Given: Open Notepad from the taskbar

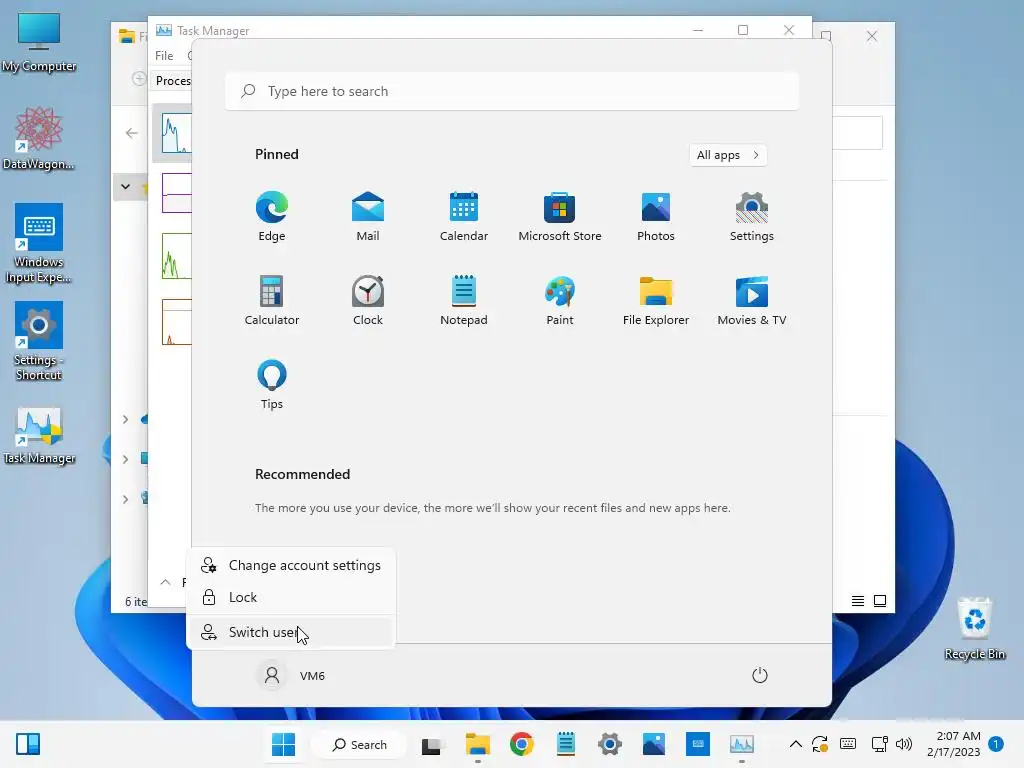Looking at the screenshot, I should [x=566, y=744].
